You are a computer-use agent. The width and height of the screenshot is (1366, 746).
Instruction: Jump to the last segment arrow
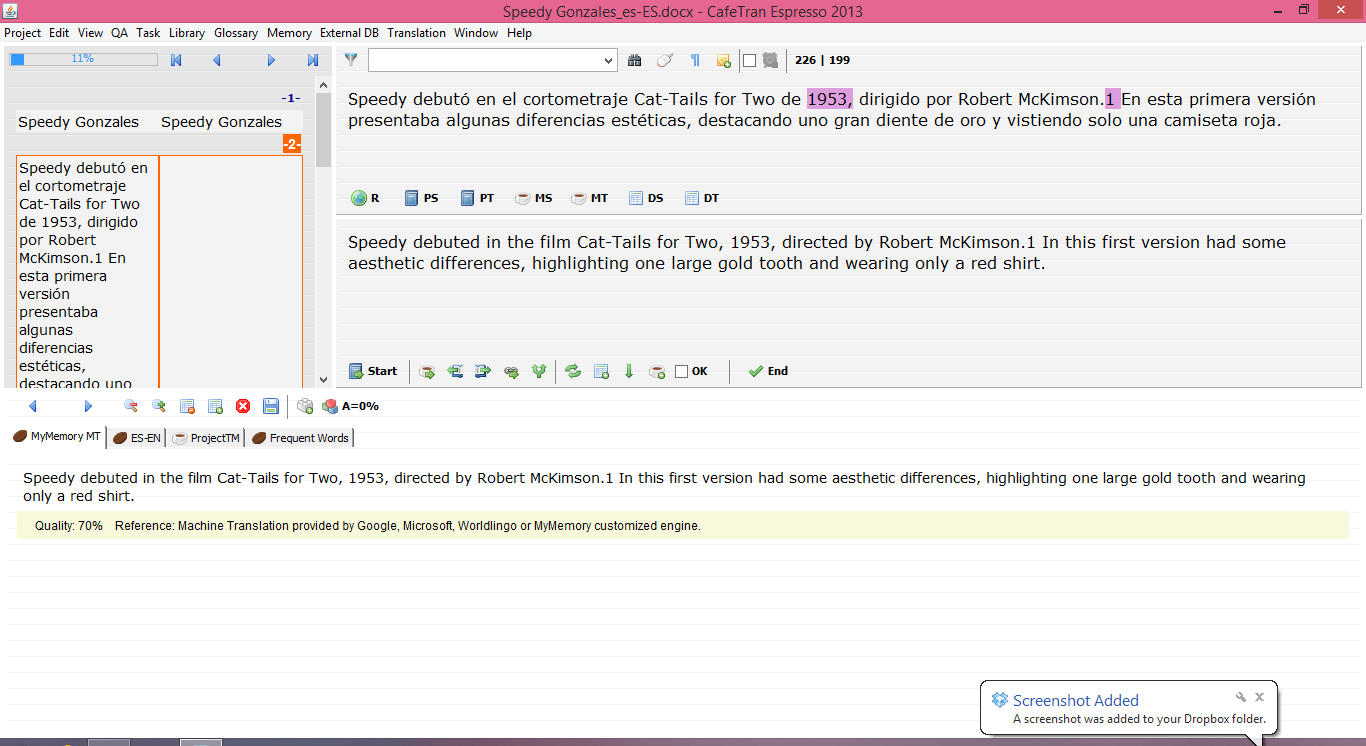(x=313, y=60)
